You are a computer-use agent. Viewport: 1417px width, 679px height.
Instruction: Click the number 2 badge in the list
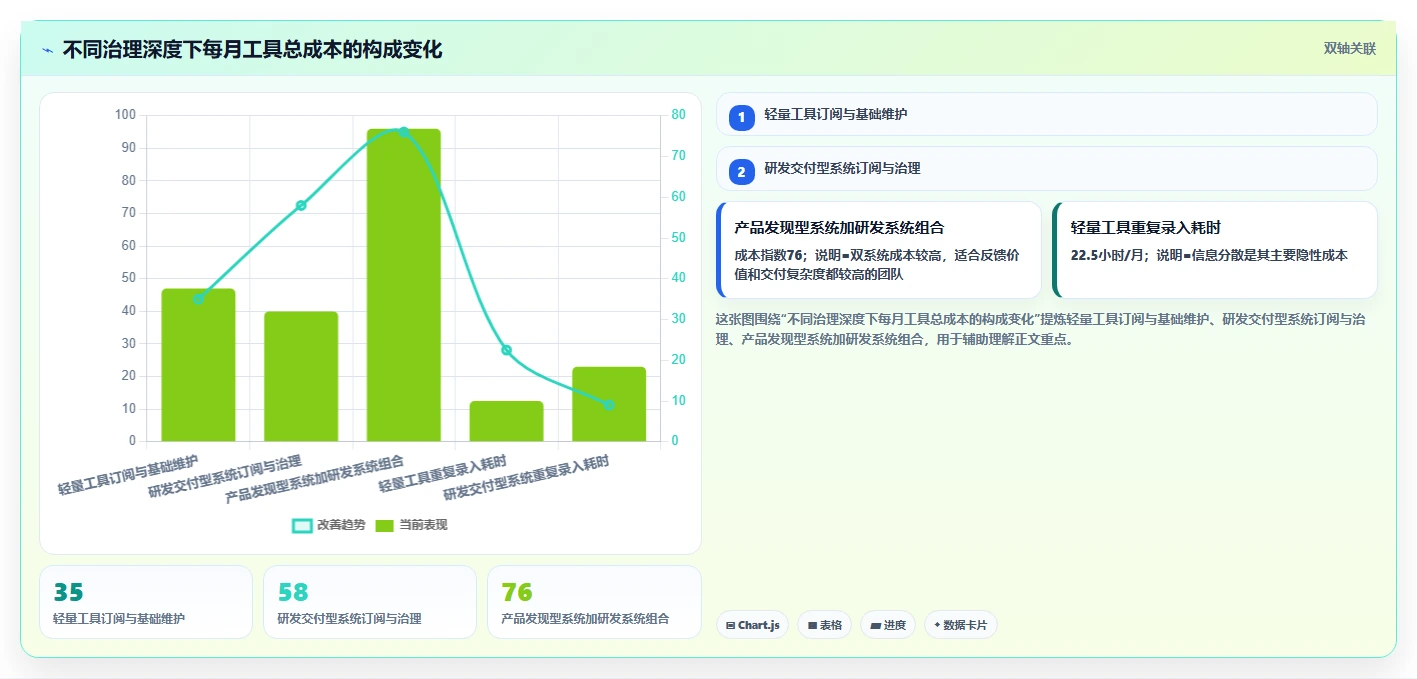tap(741, 172)
